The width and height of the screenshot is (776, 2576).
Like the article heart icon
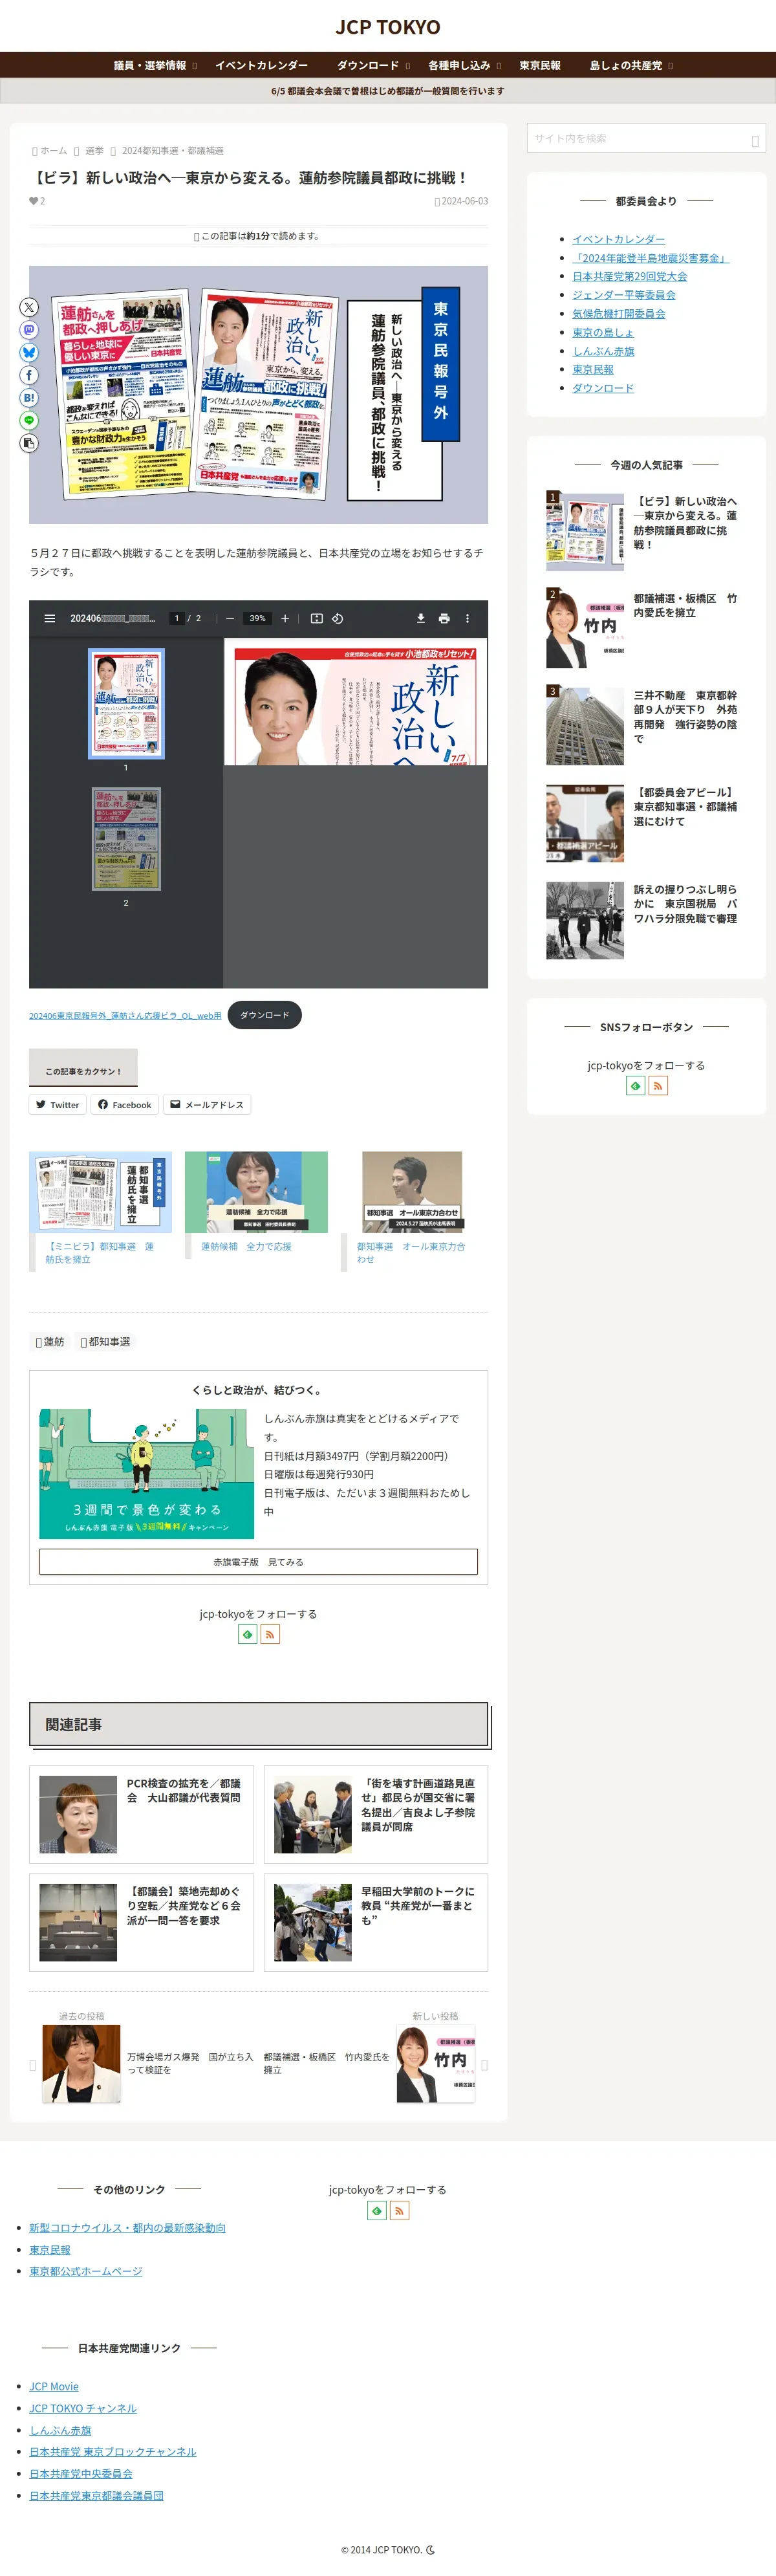tap(34, 202)
